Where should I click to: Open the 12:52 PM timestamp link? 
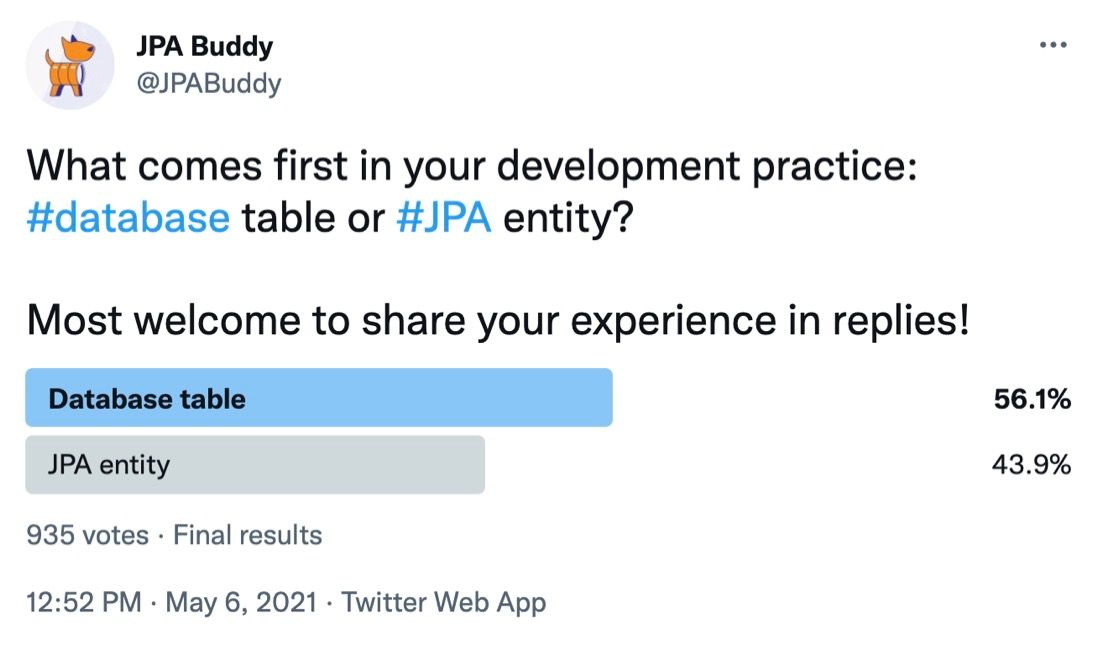point(84,602)
